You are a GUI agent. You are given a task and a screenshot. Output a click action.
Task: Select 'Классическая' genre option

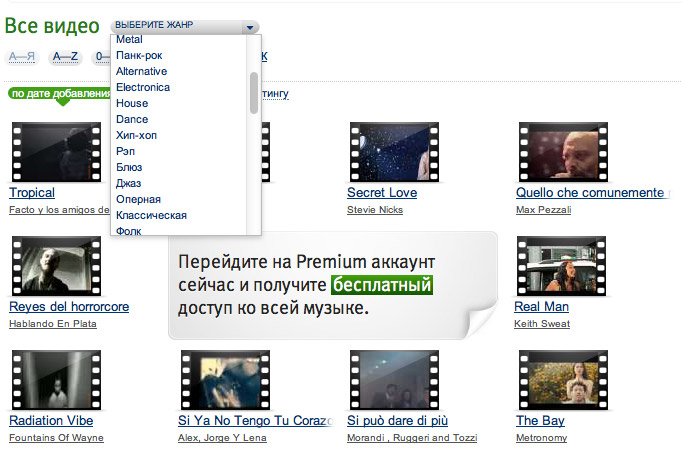pyautogui.click(x=151, y=215)
